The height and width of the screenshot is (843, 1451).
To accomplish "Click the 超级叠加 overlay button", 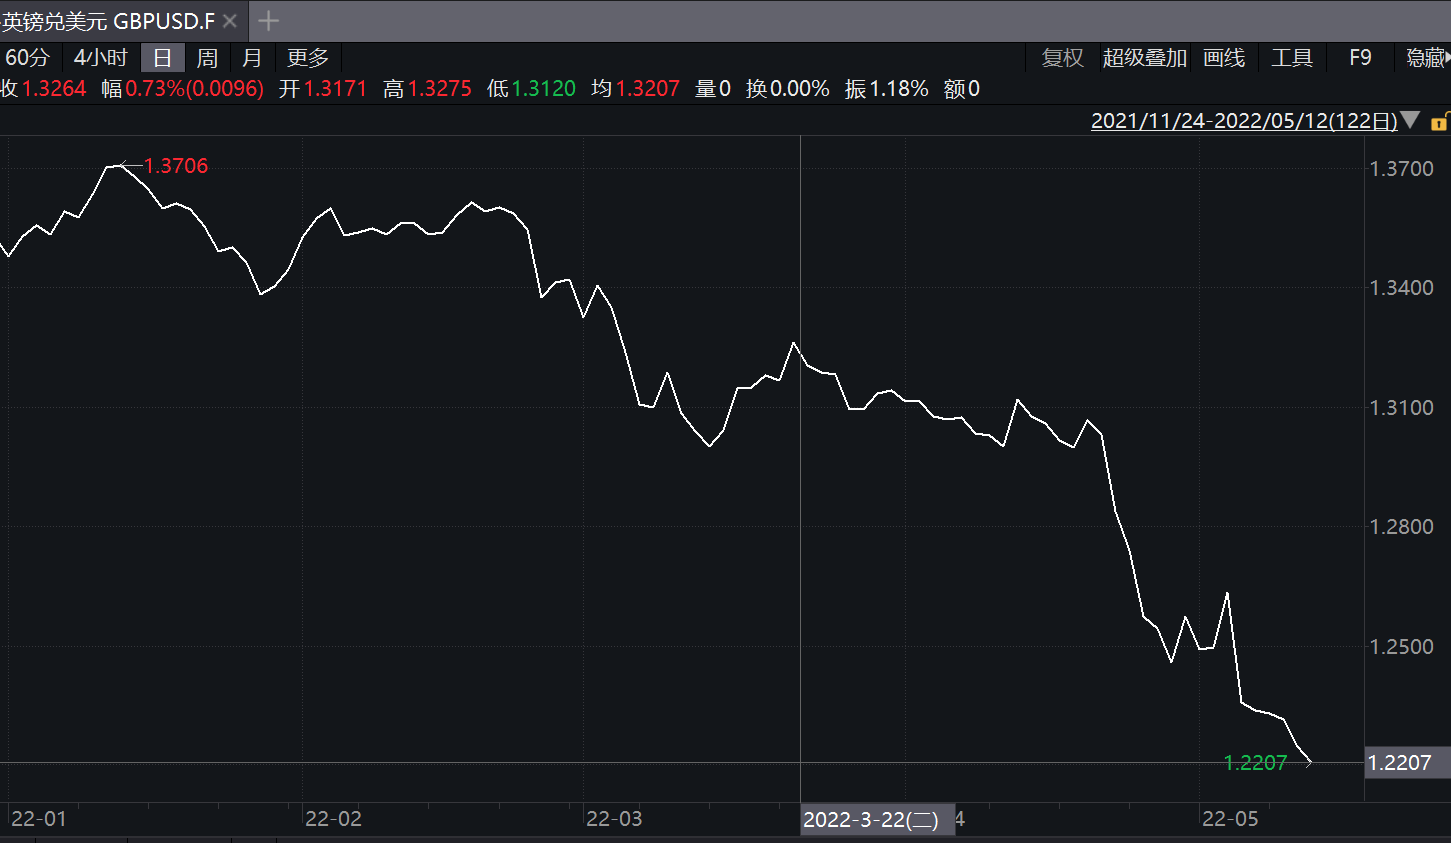I will pyautogui.click(x=1145, y=58).
